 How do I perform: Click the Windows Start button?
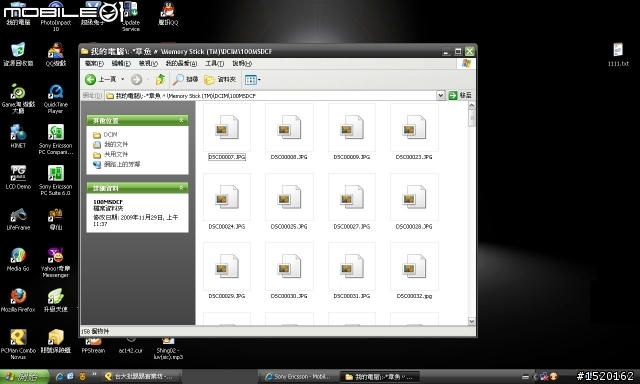(x=24, y=376)
